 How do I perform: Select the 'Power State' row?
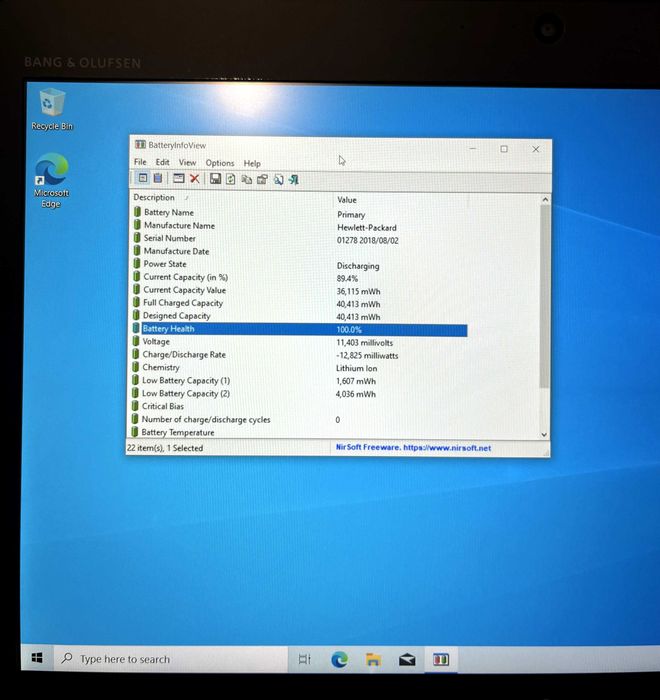pyautogui.click(x=299, y=265)
